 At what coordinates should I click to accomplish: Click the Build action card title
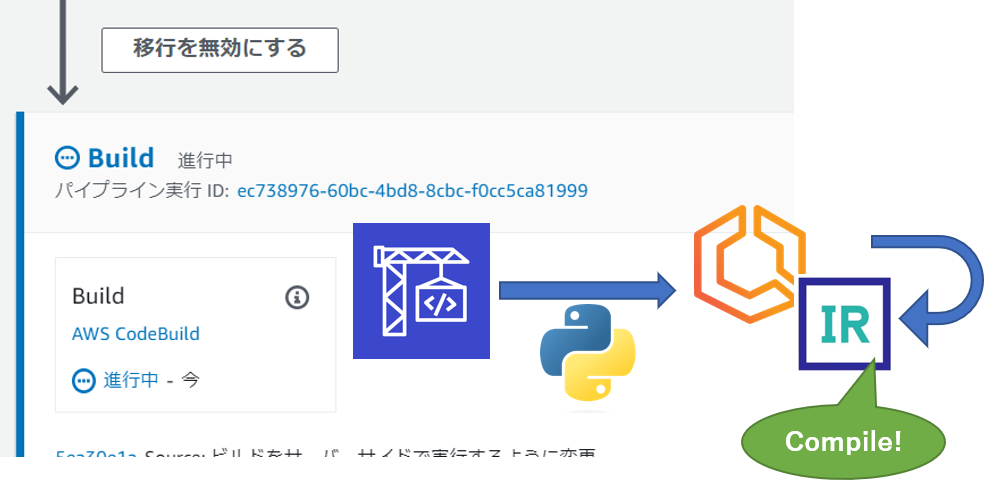[98, 296]
